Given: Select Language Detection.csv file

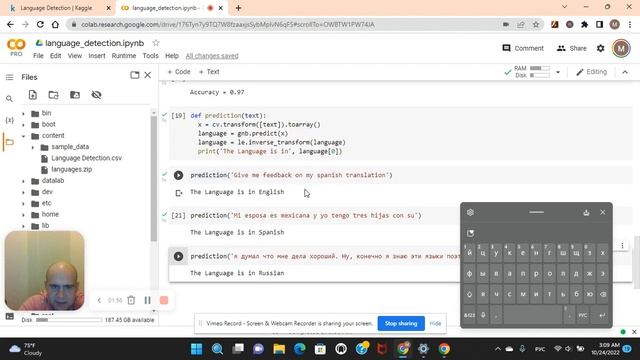Looking at the screenshot, I should coord(86,158).
